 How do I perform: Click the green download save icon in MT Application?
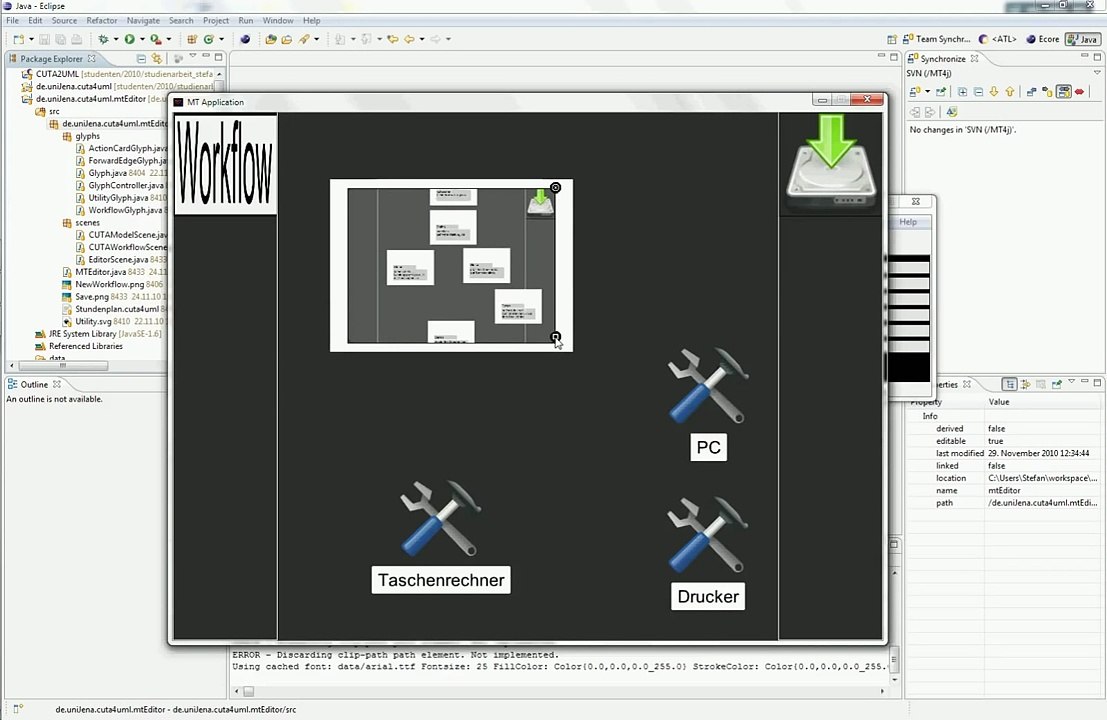click(831, 162)
